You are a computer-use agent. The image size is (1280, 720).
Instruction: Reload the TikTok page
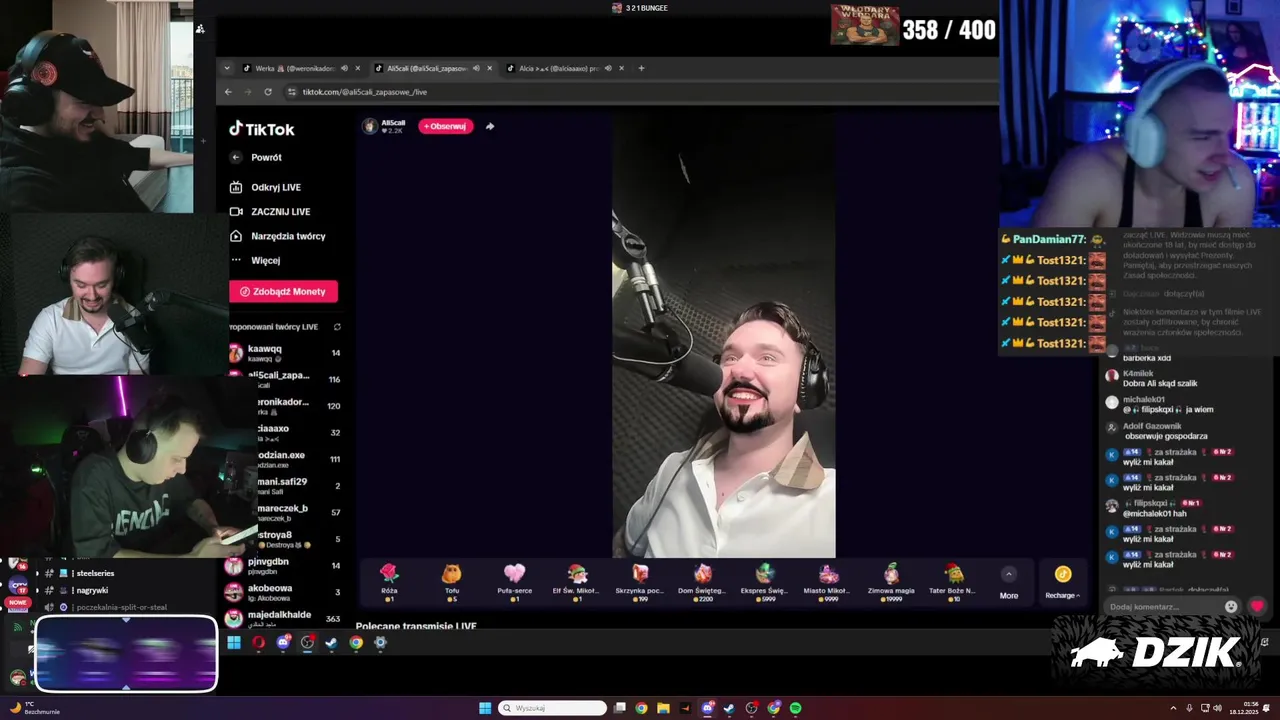268,92
